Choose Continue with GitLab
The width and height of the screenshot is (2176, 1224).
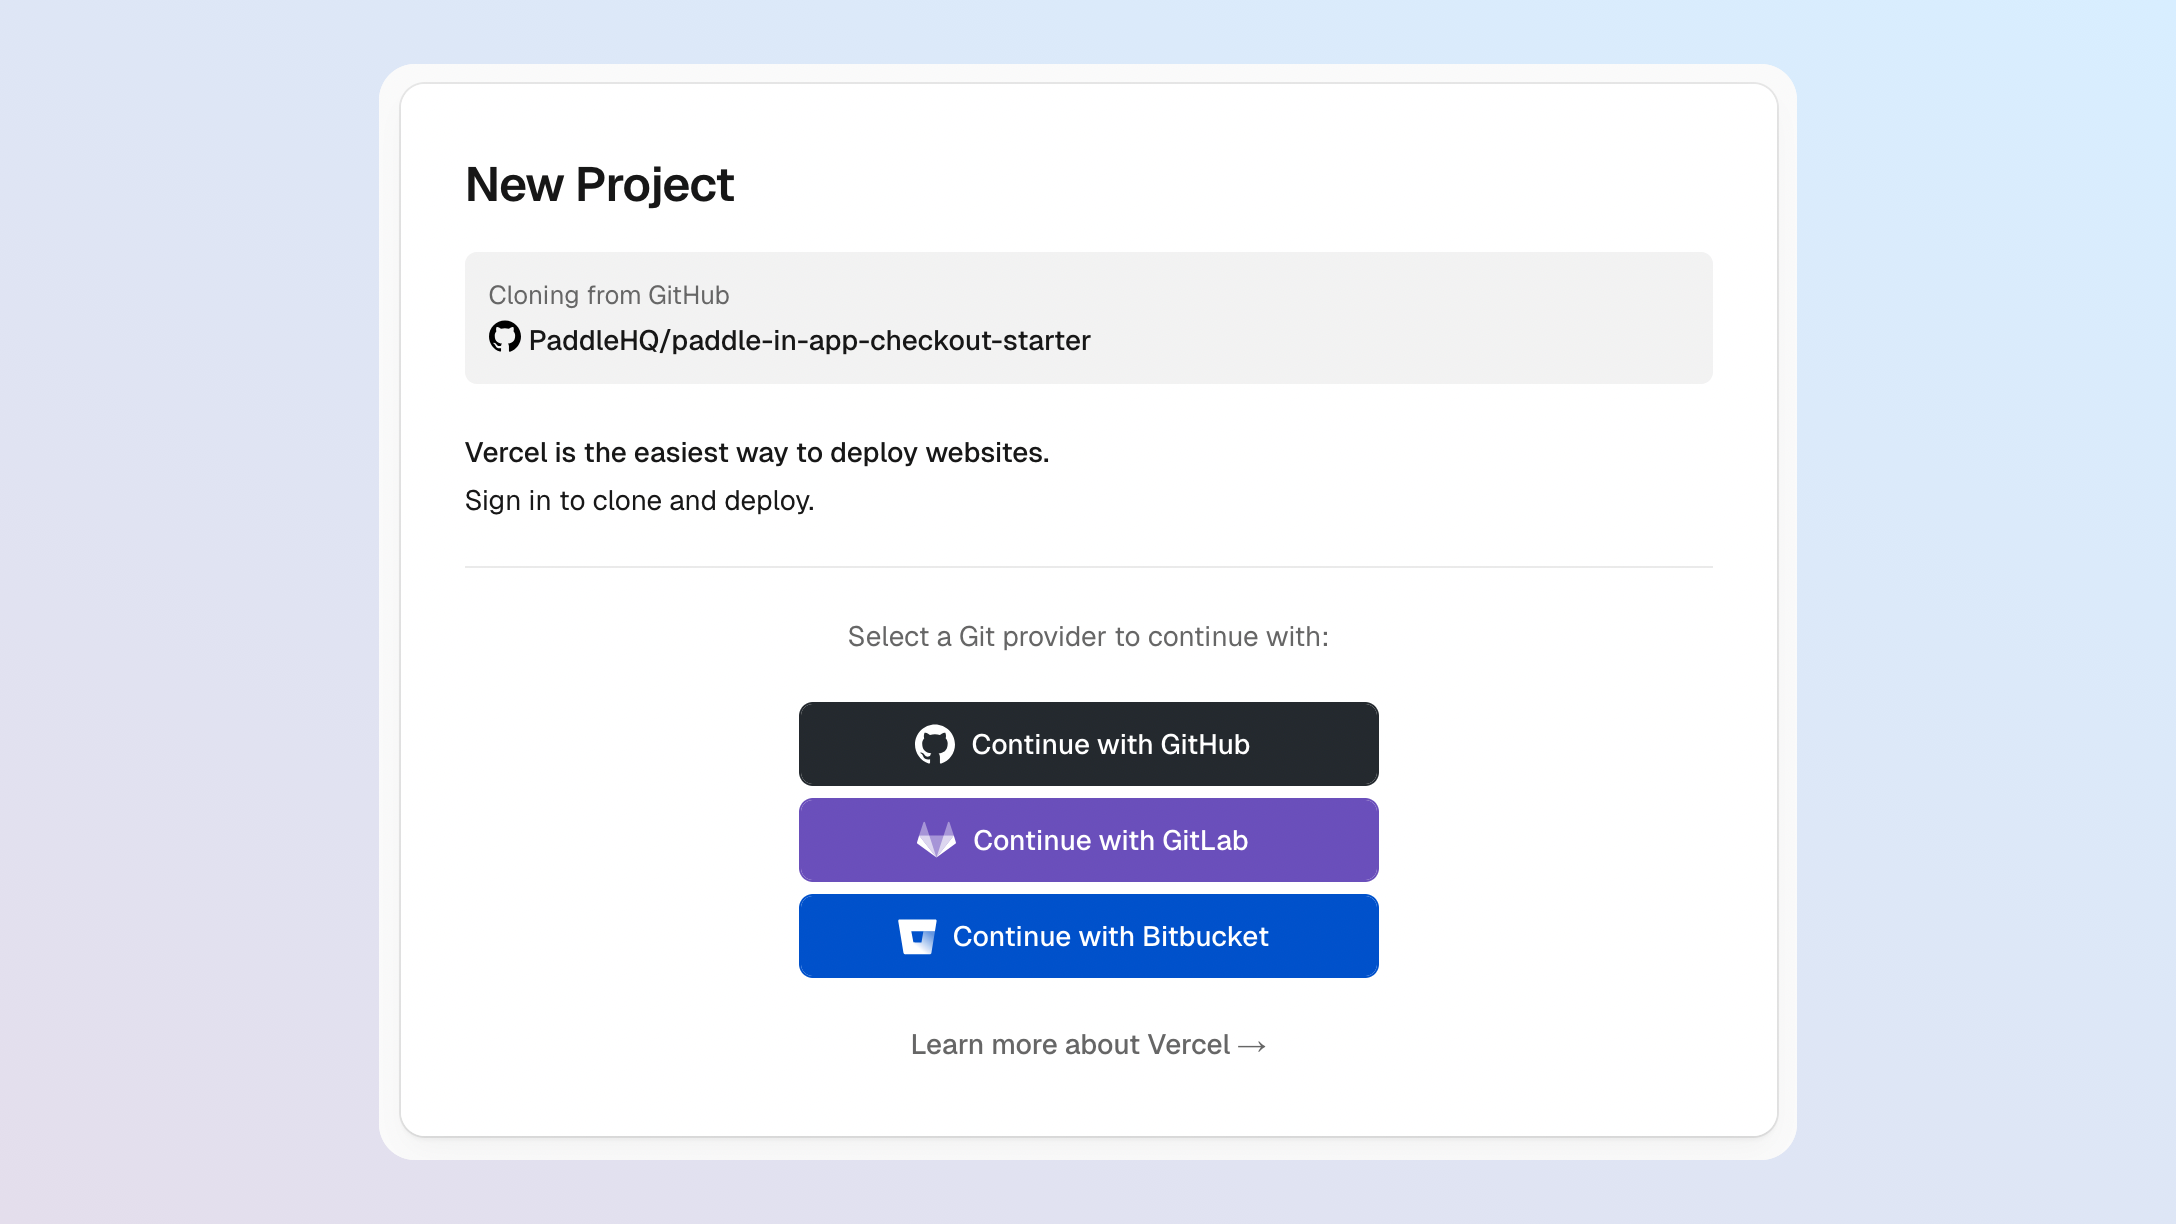point(1088,840)
